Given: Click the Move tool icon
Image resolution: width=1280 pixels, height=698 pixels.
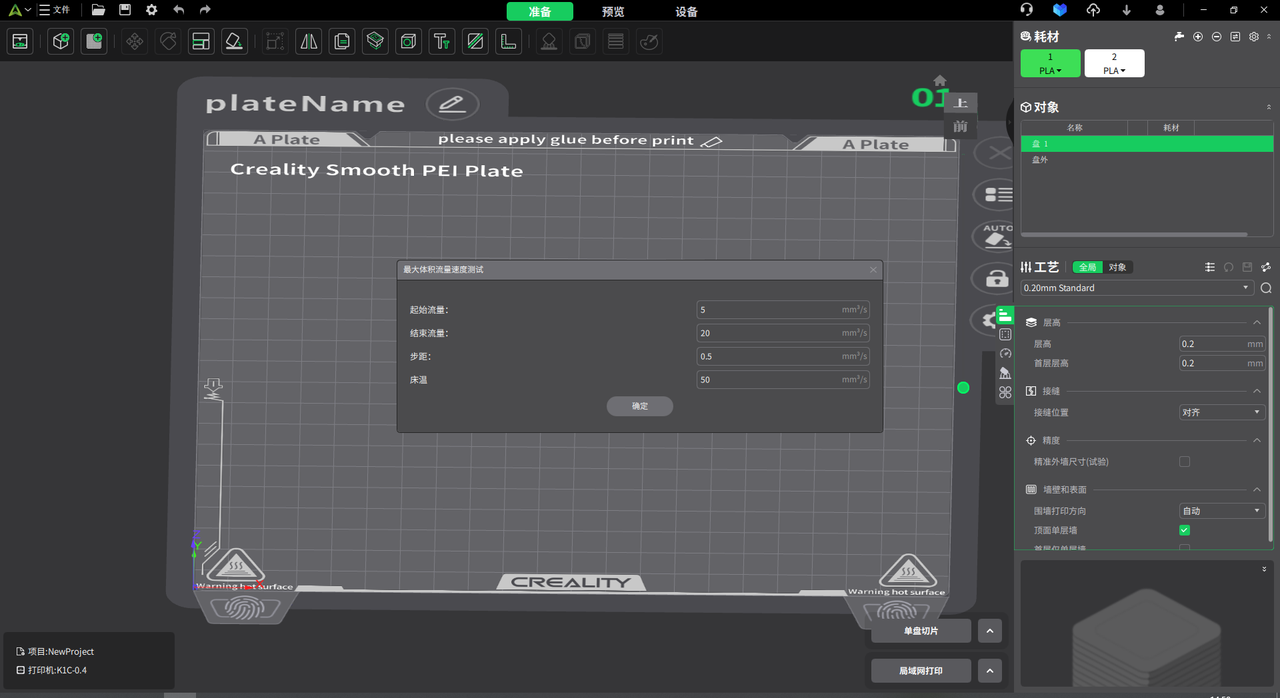Looking at the screenshot, I should point(135,42).
